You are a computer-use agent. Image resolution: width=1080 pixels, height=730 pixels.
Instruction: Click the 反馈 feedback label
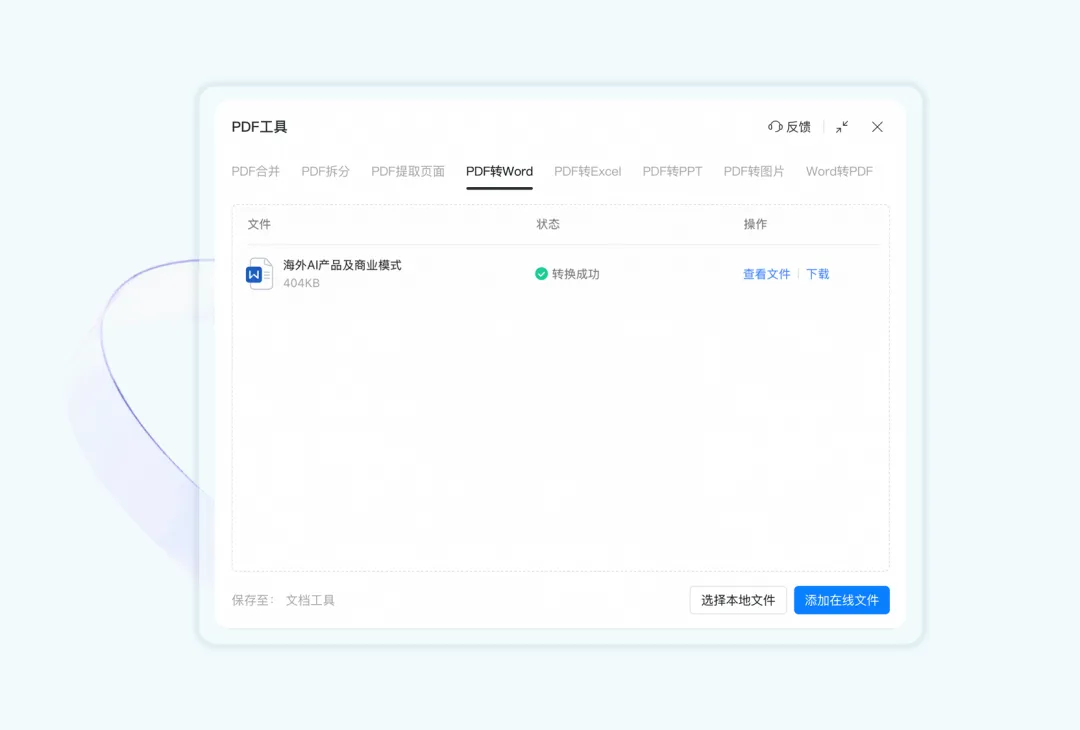(x=798, y=127)
